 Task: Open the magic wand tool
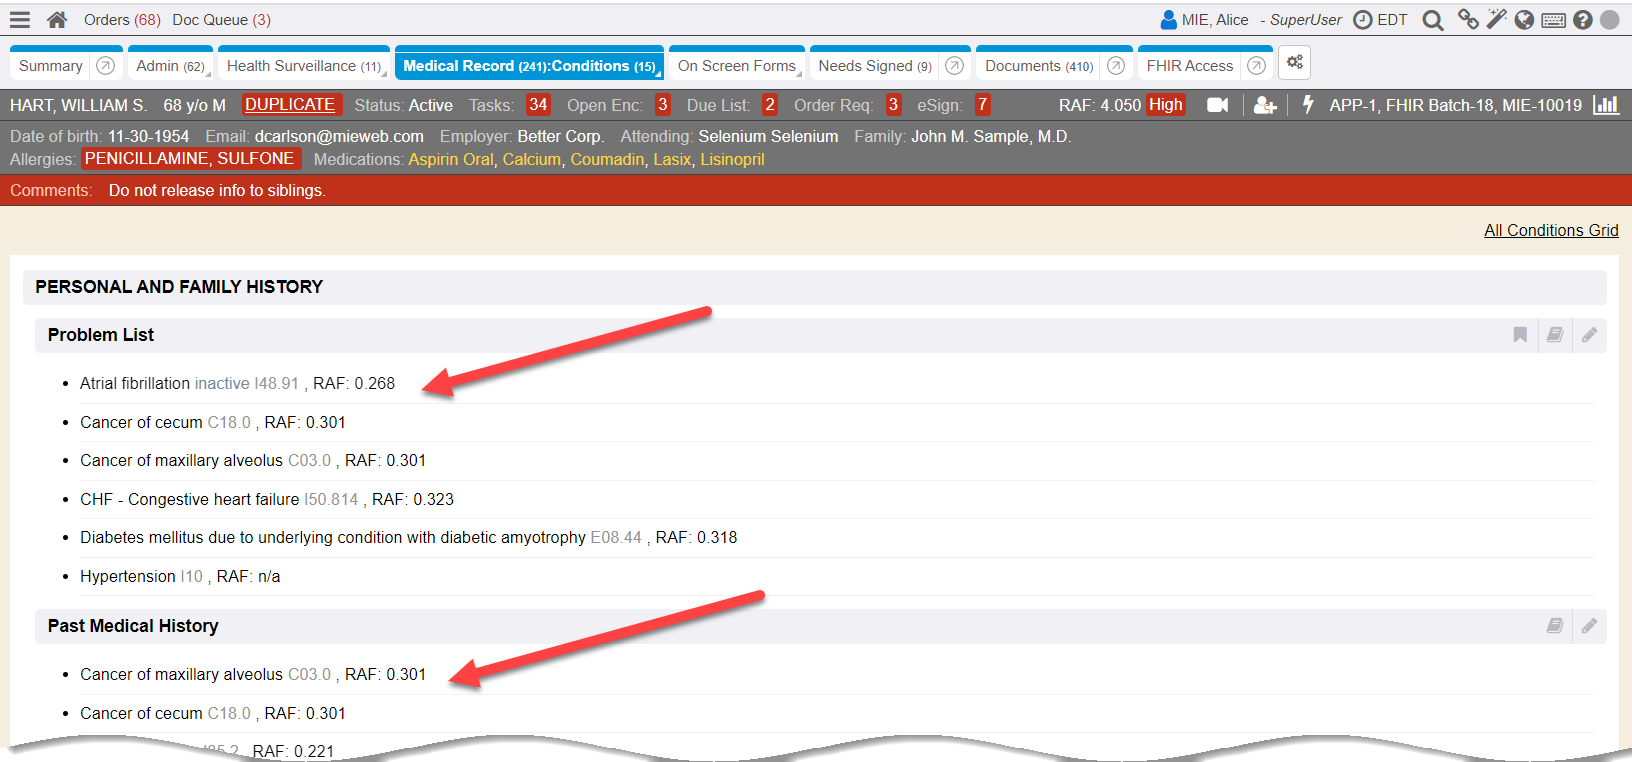(1496, 20)
